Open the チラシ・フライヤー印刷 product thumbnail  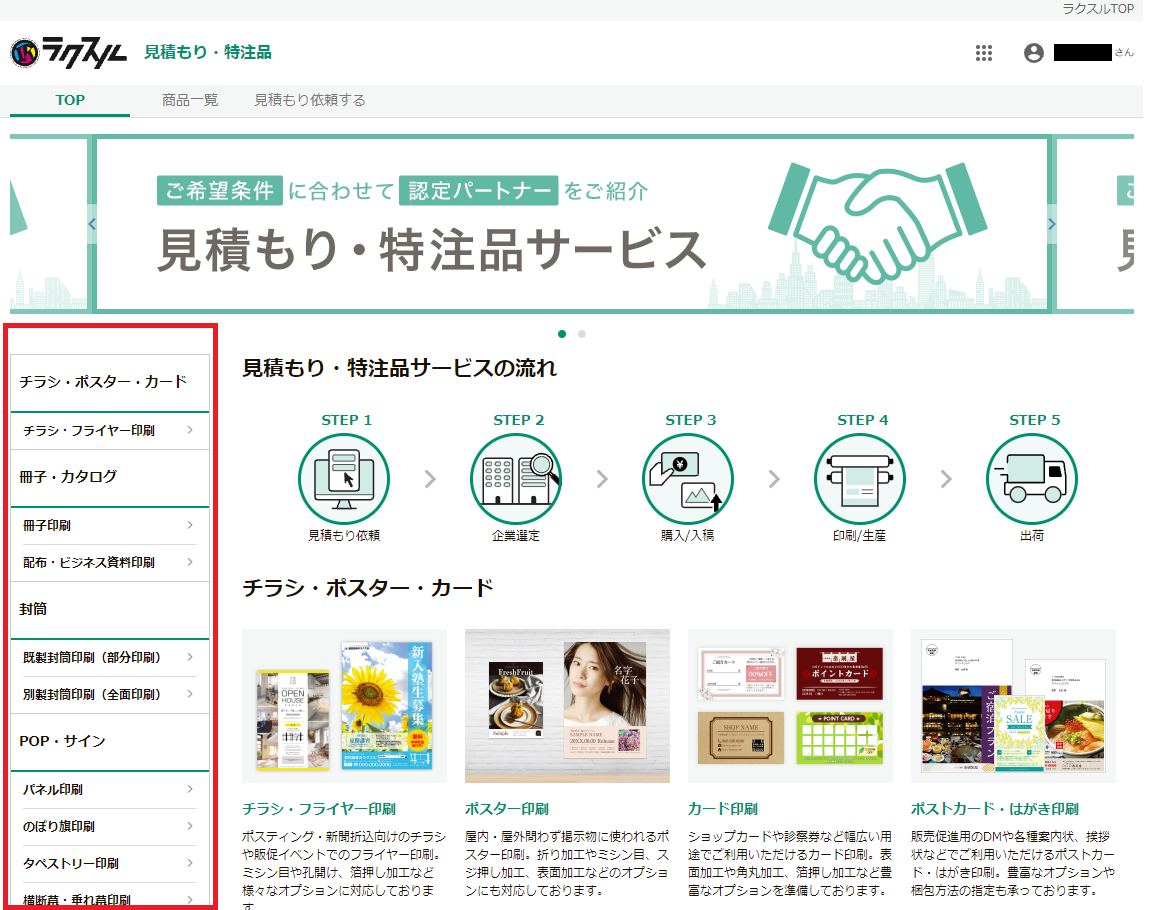tap(345, 706)
